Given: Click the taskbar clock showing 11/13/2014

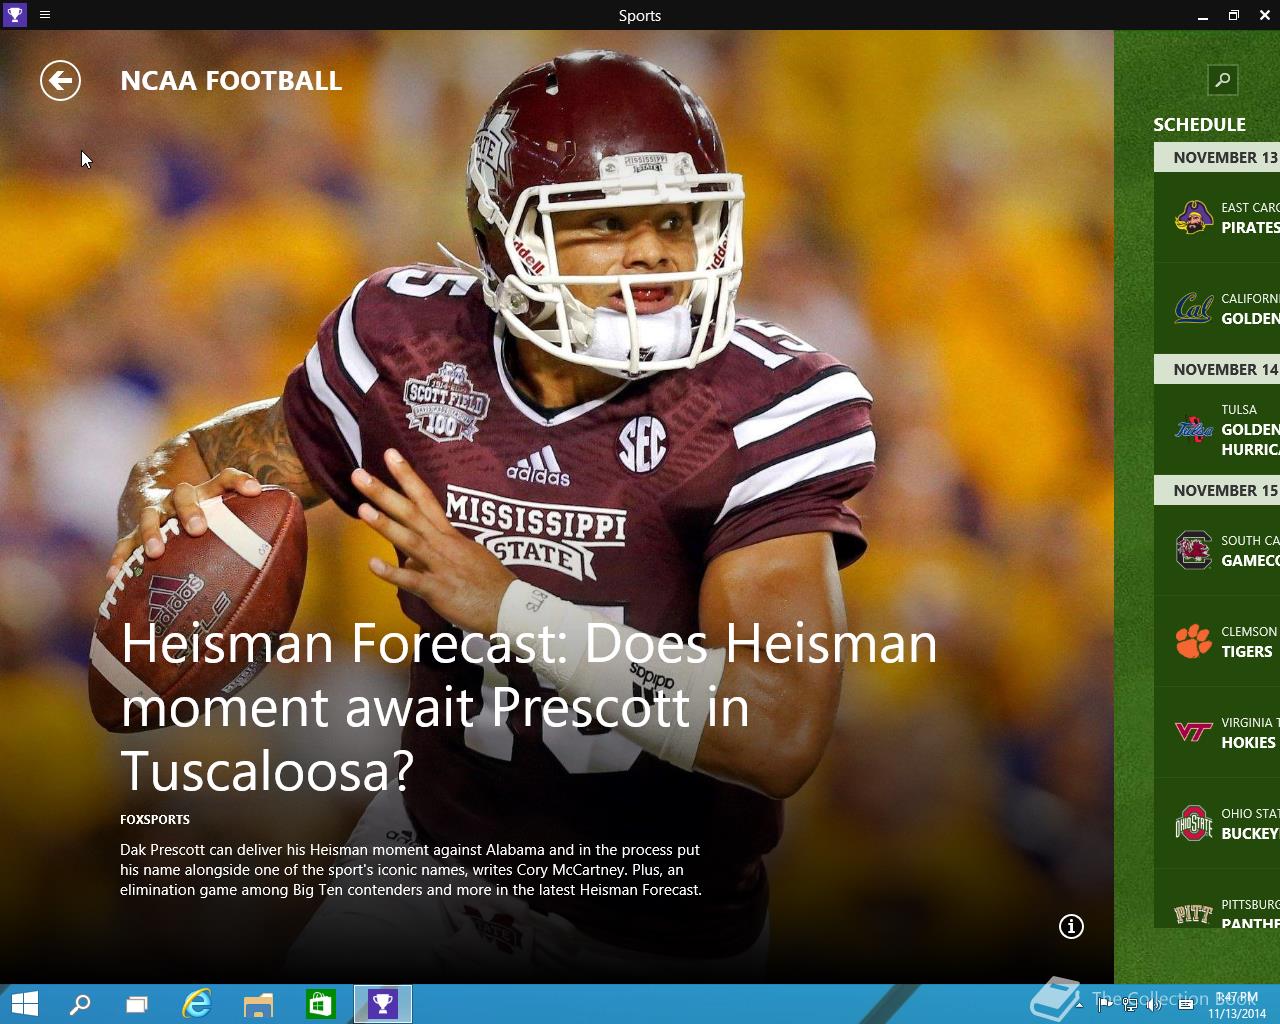Looking at the screenshot, I should pos(1237,1005).
